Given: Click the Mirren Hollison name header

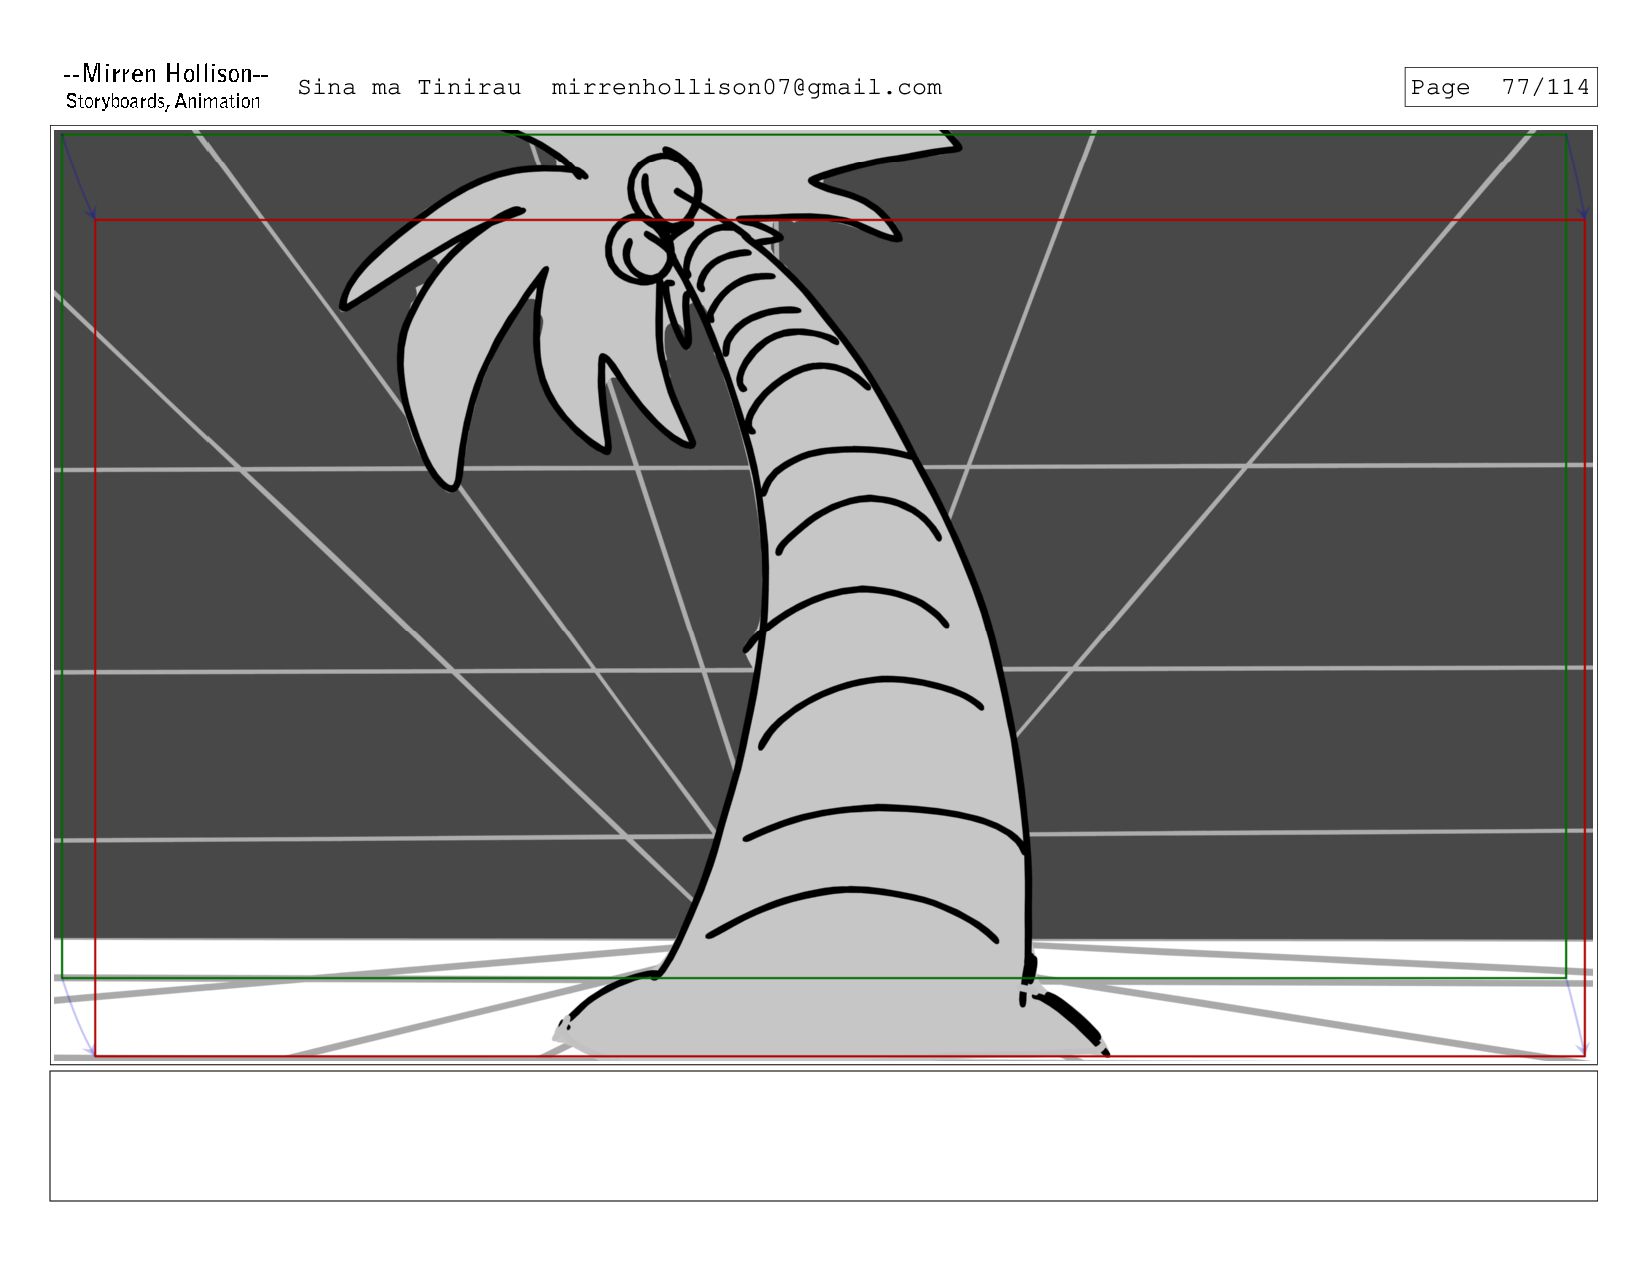Looking at the screenshot, I should pos(165,74).
